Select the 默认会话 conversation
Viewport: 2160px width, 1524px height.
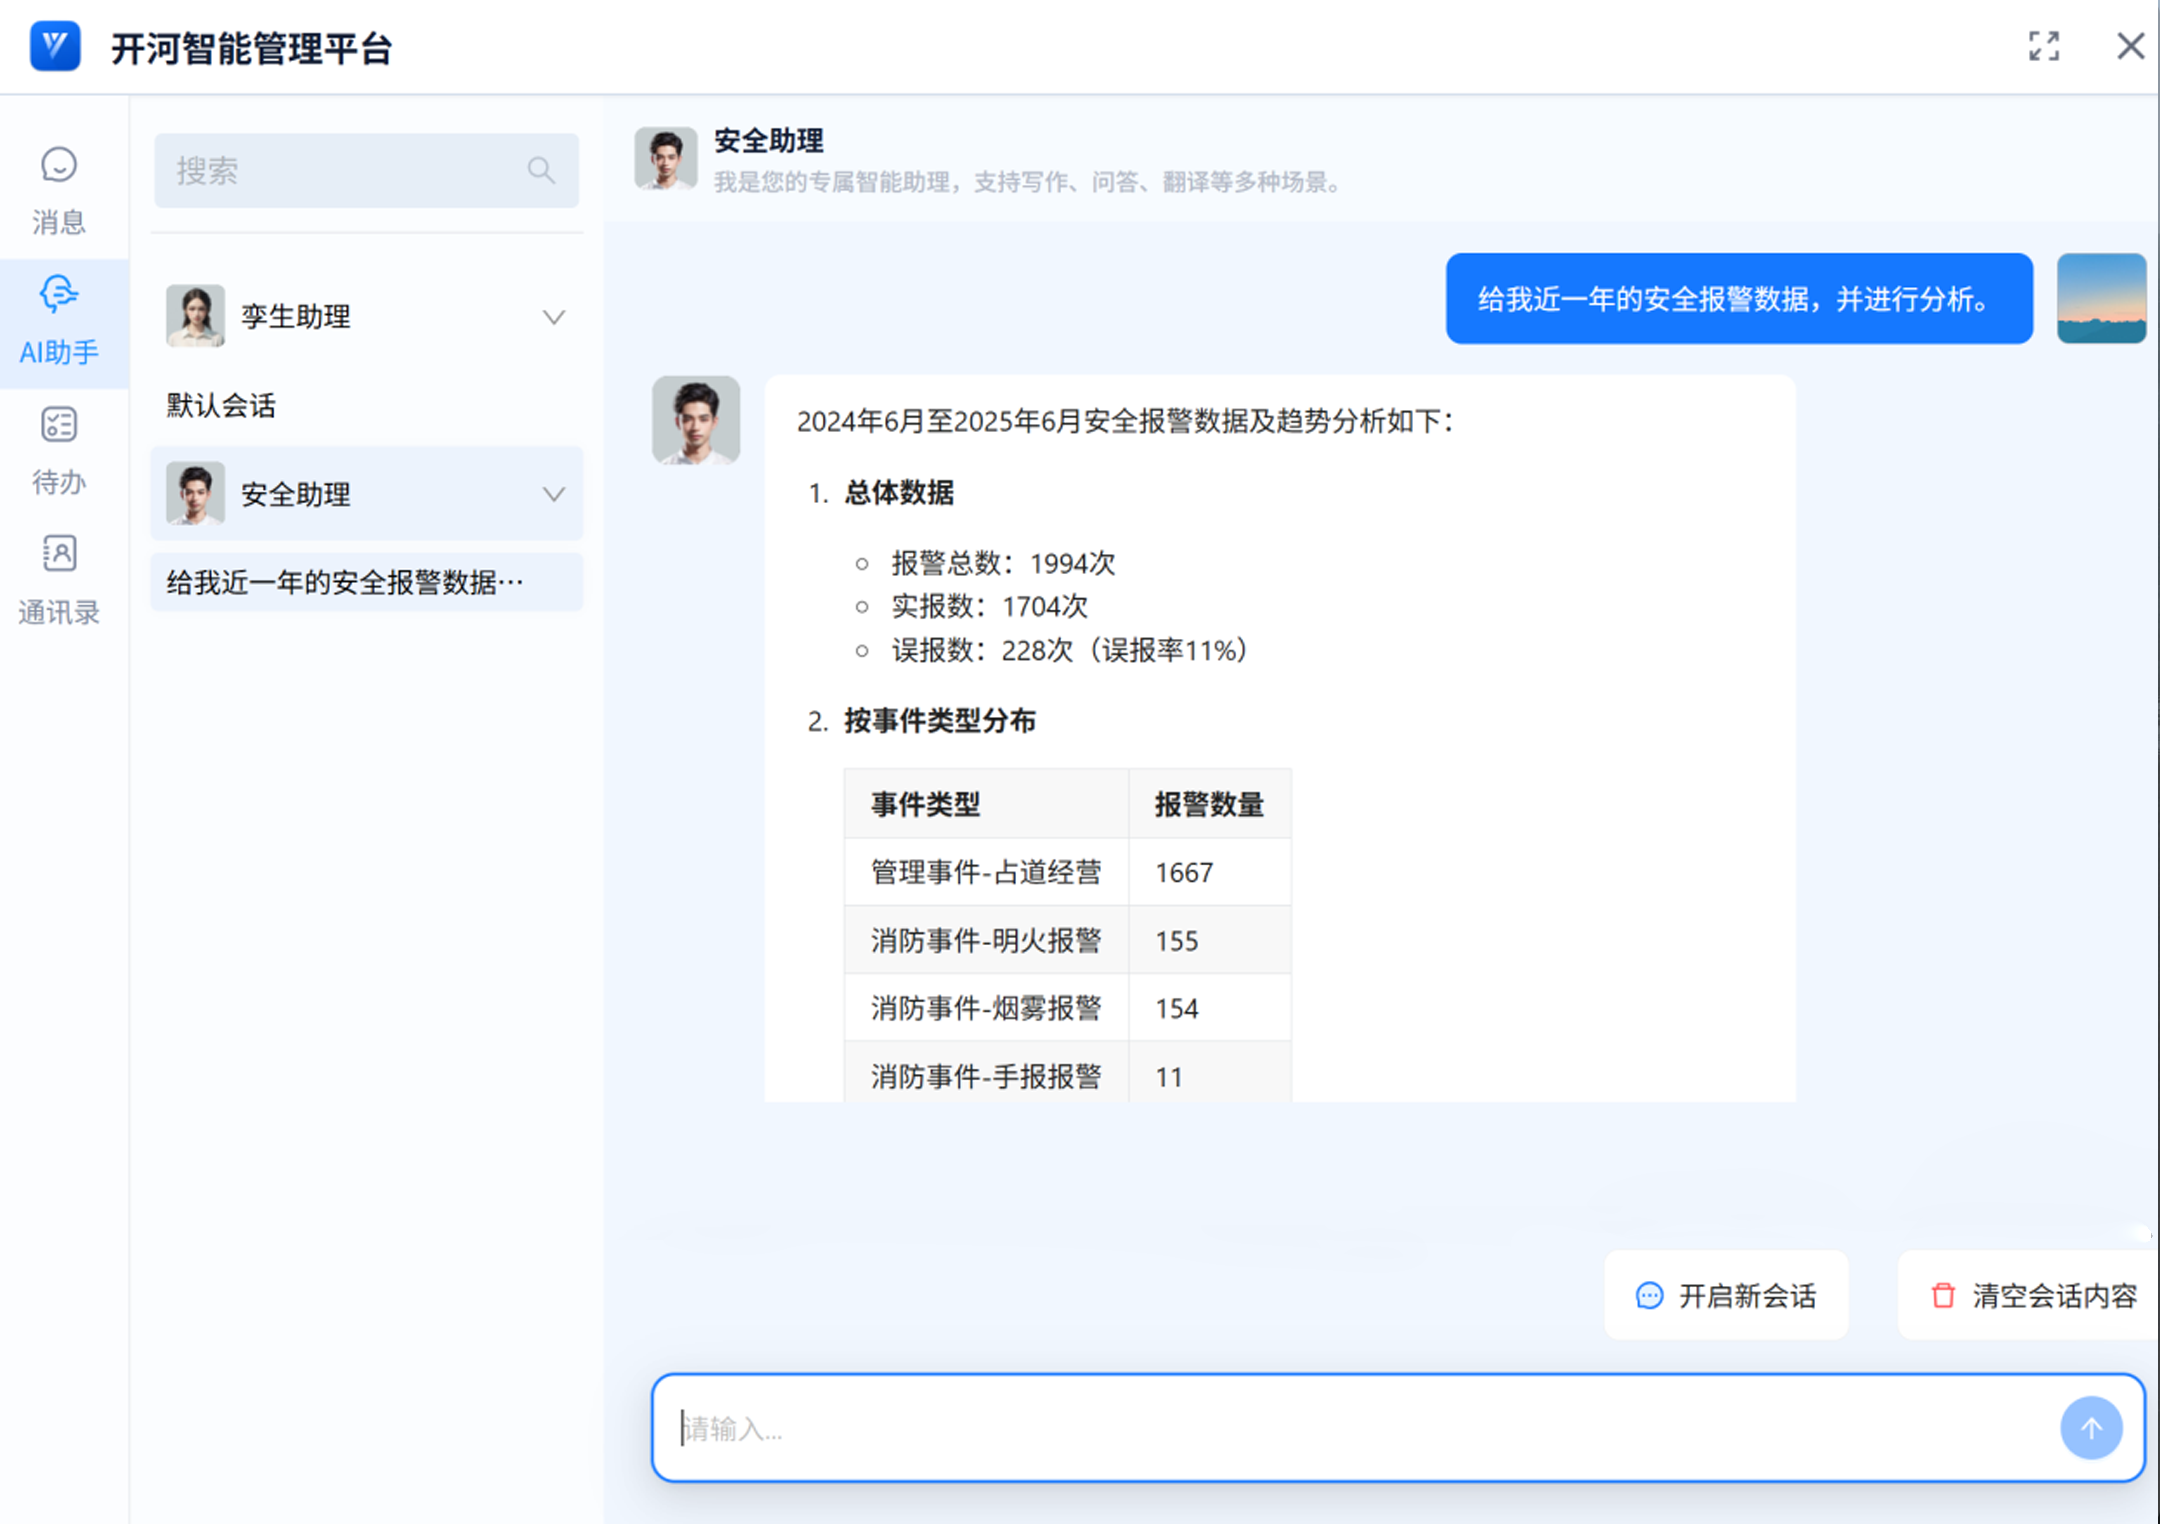tap(221, 405)
